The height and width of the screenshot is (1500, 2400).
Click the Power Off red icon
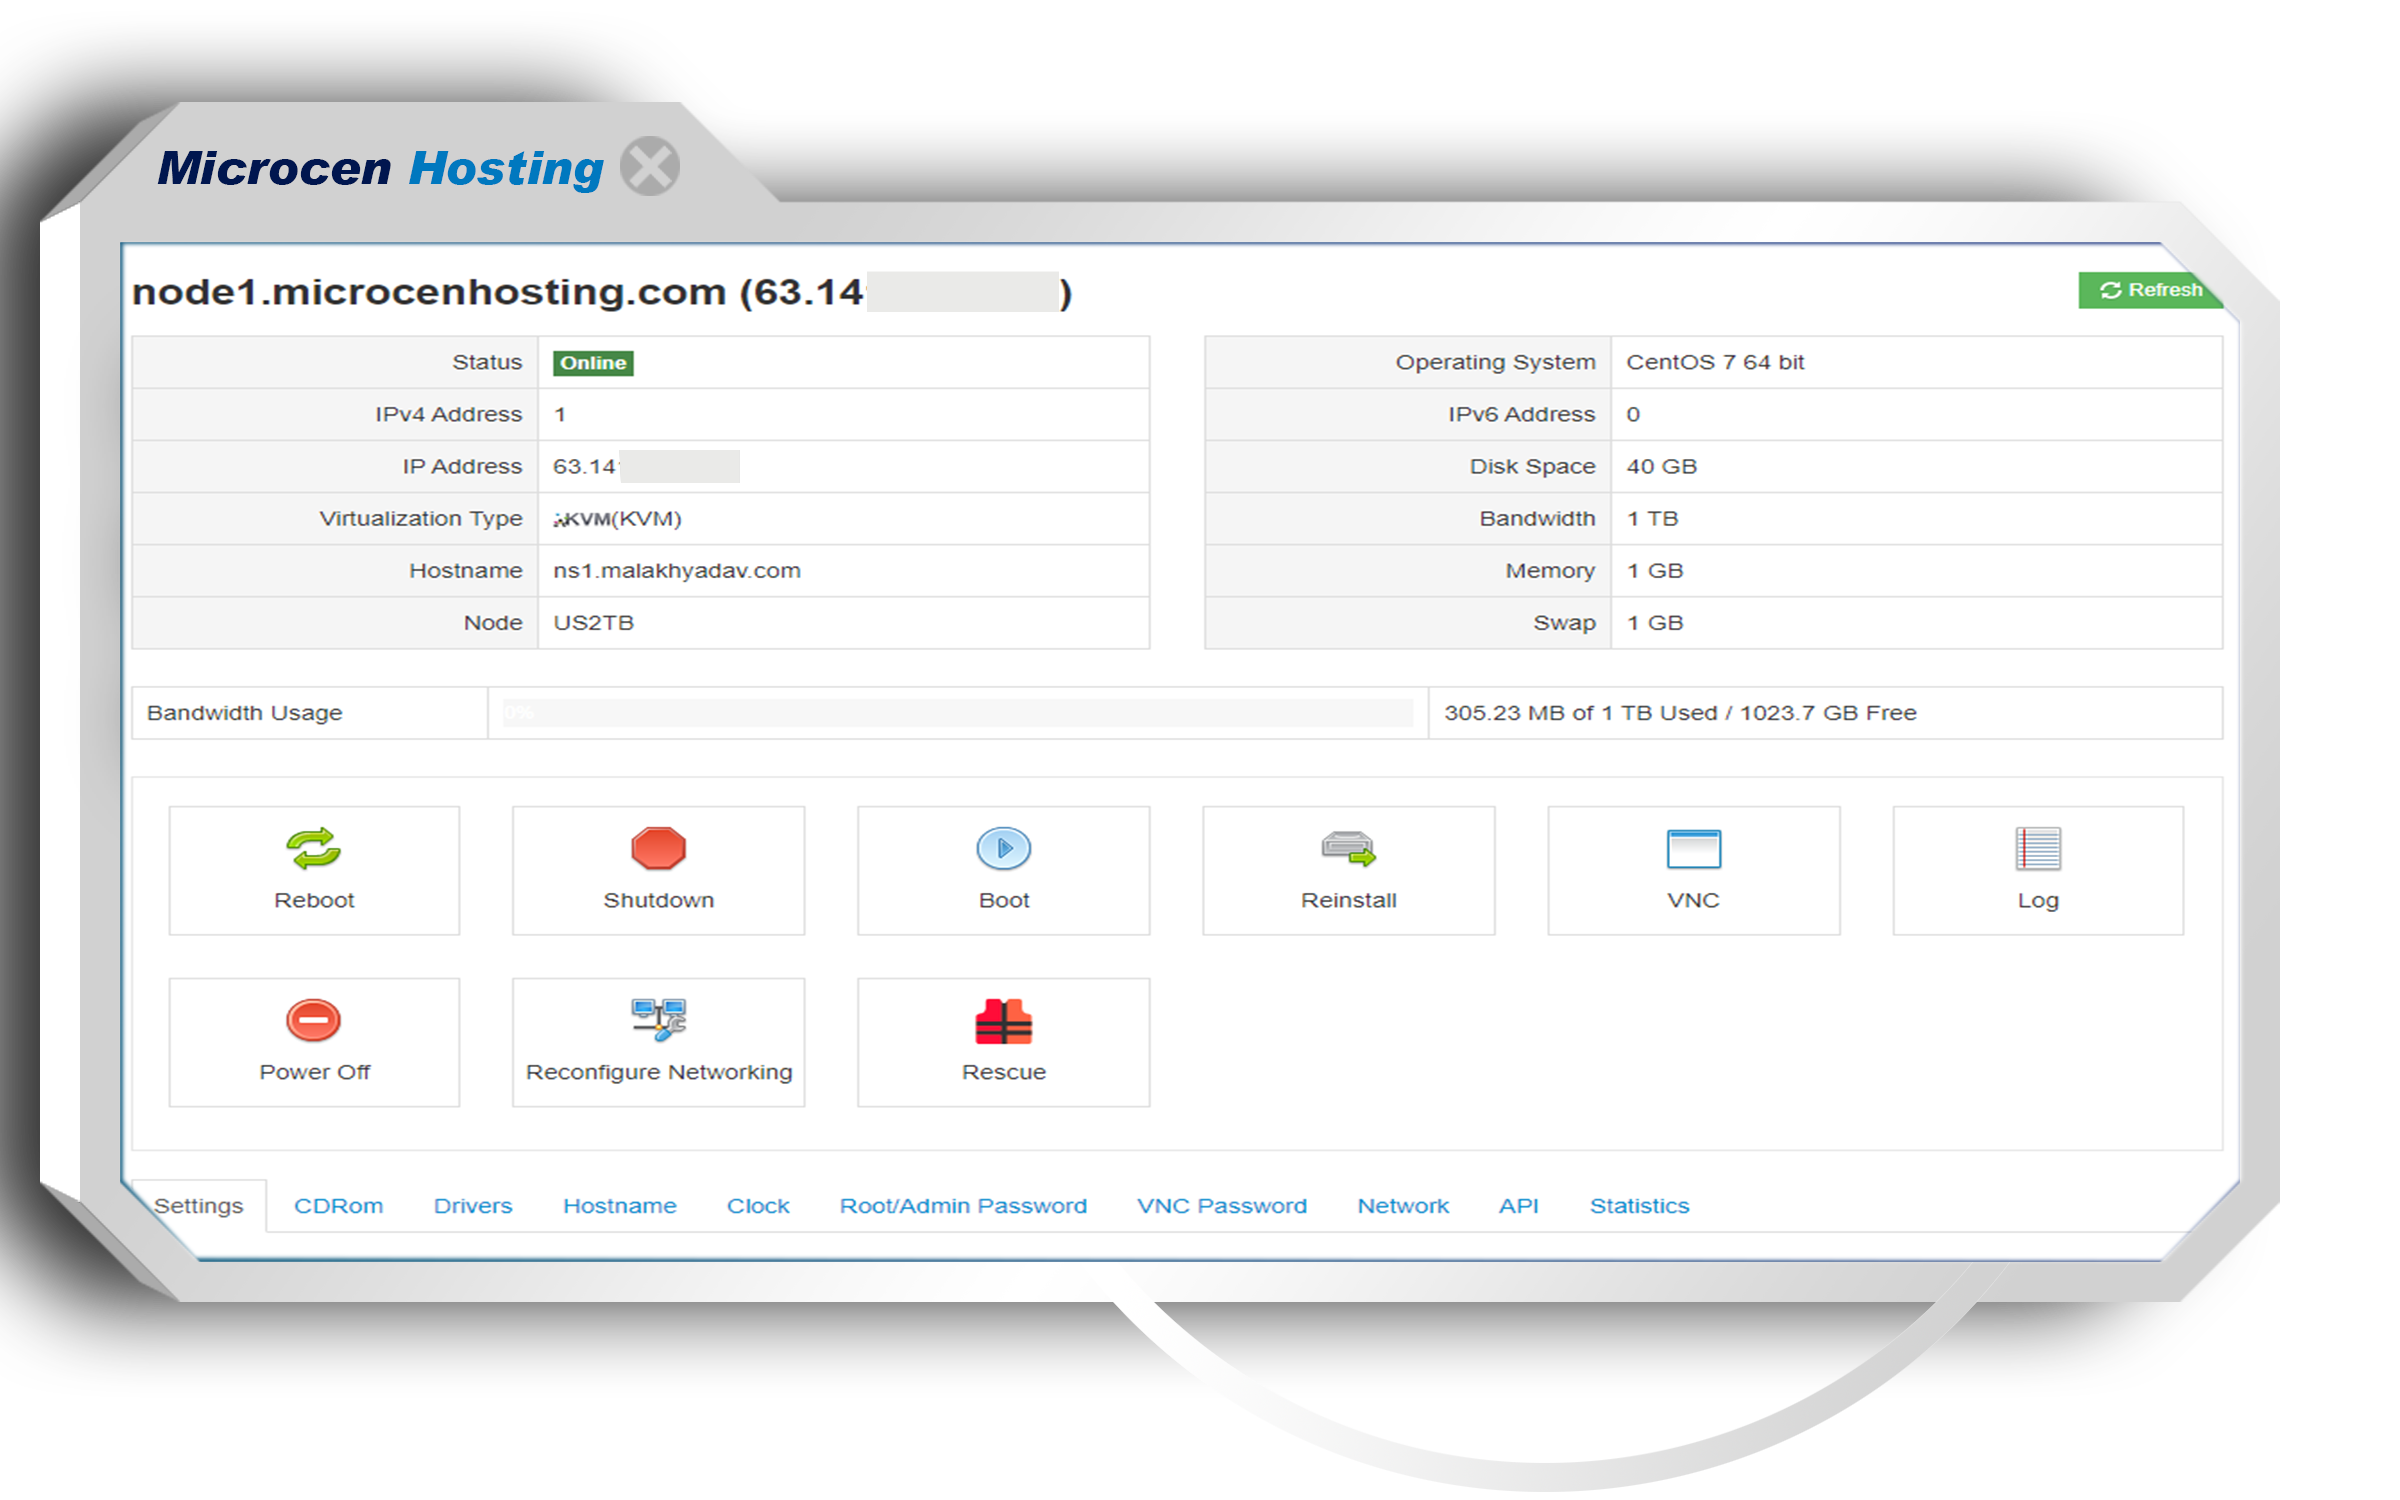pos(313,1020)
